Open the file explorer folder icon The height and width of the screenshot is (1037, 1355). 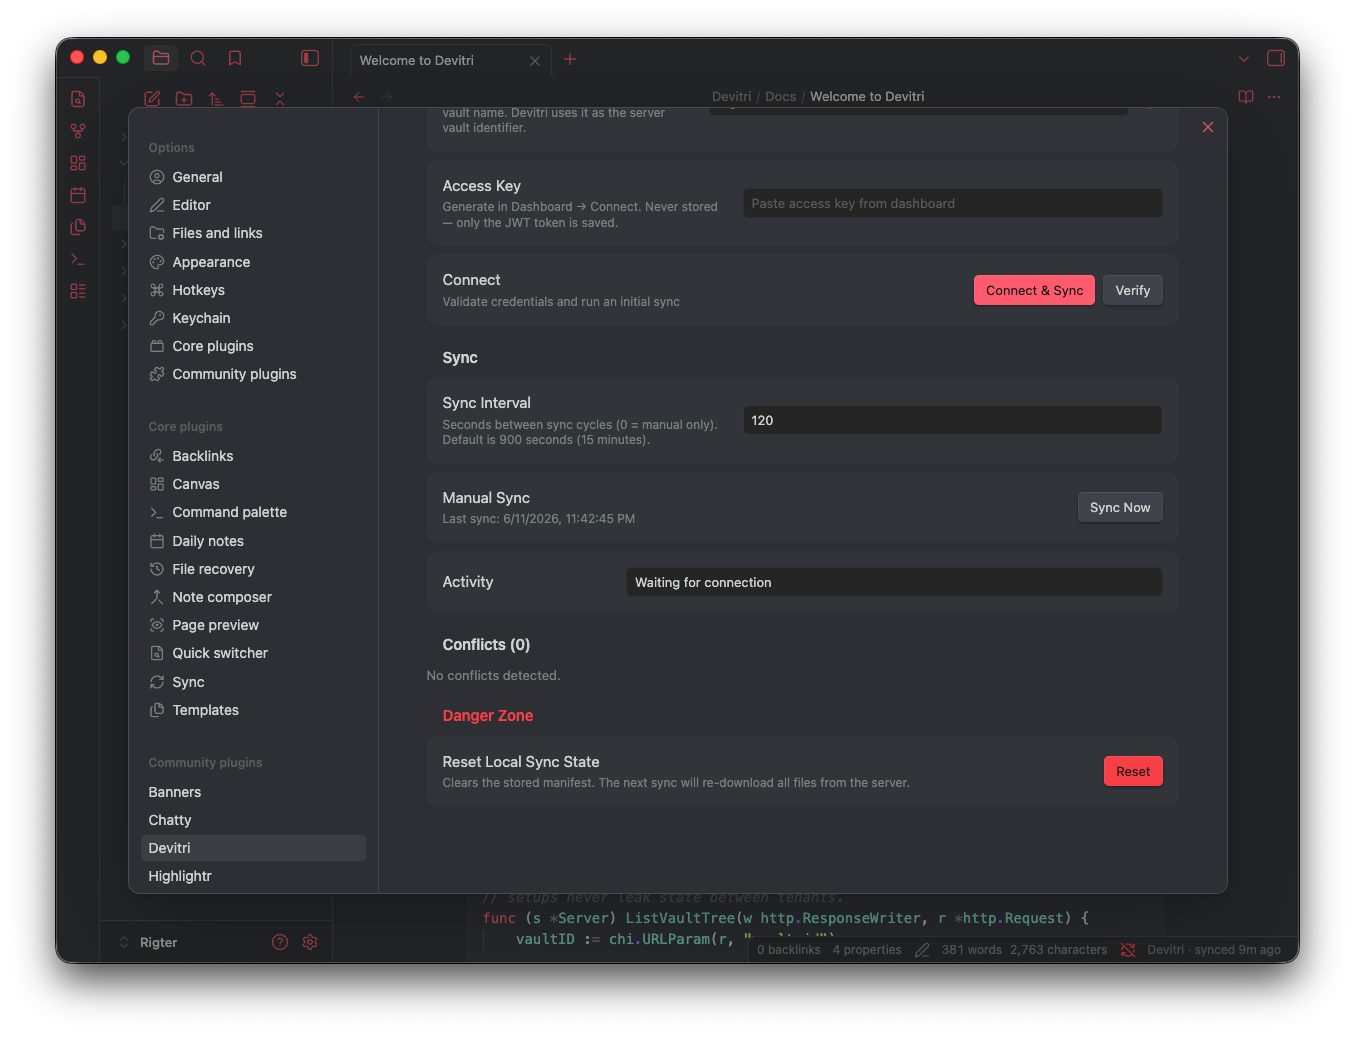click(161, 58)
